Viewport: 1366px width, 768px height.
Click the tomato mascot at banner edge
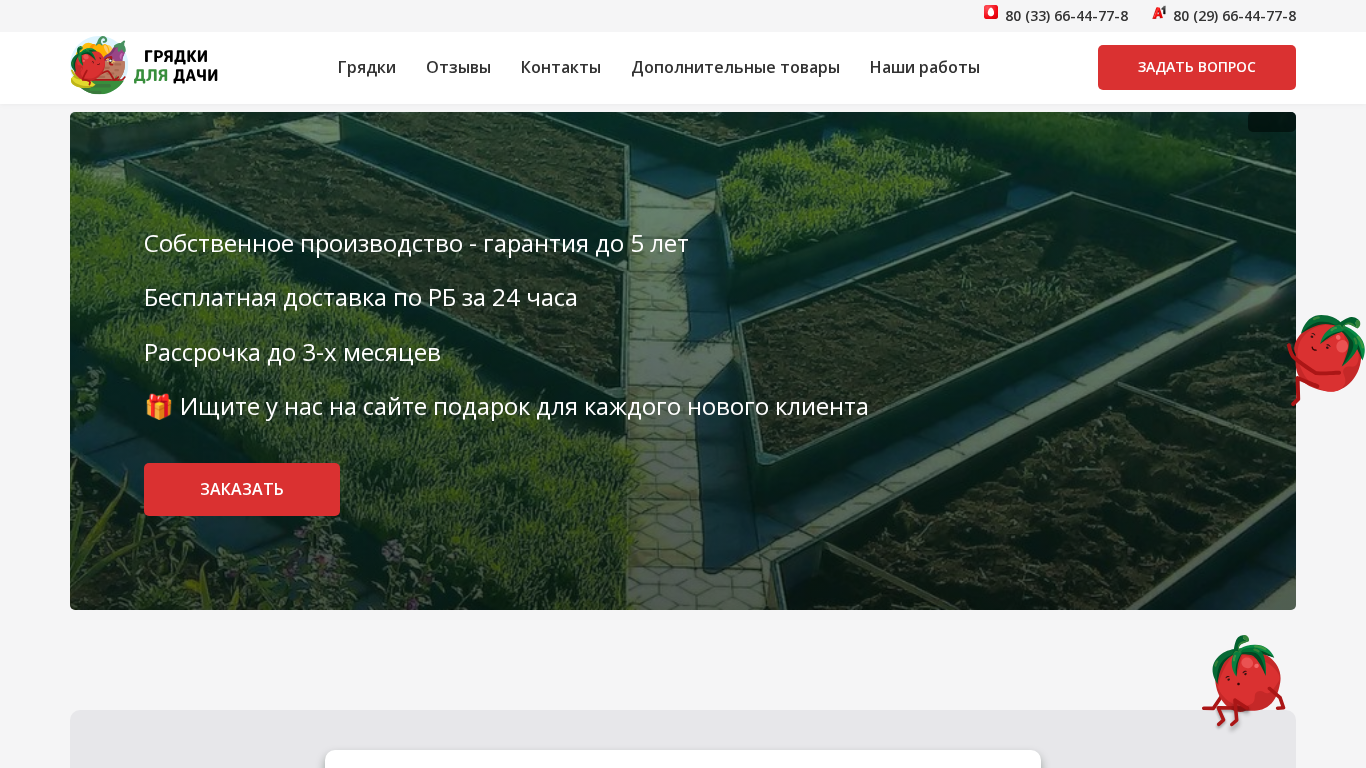pyautogui.click(x=1326, y=359)
